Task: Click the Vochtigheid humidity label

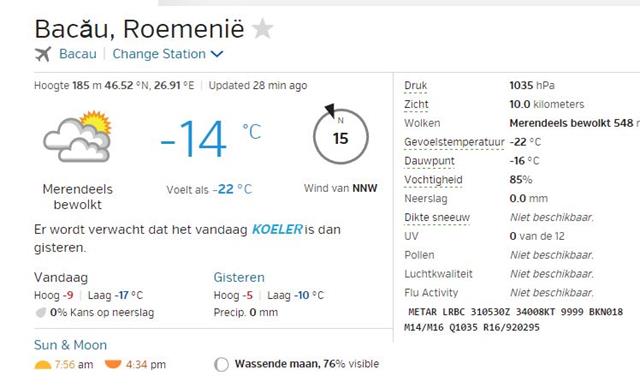Action: click(433, 180)
